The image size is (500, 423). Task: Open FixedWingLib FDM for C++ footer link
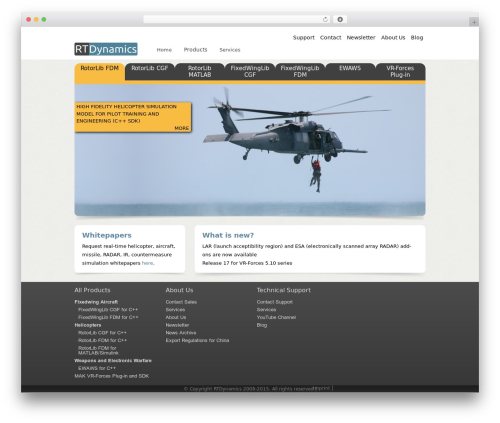108,317
